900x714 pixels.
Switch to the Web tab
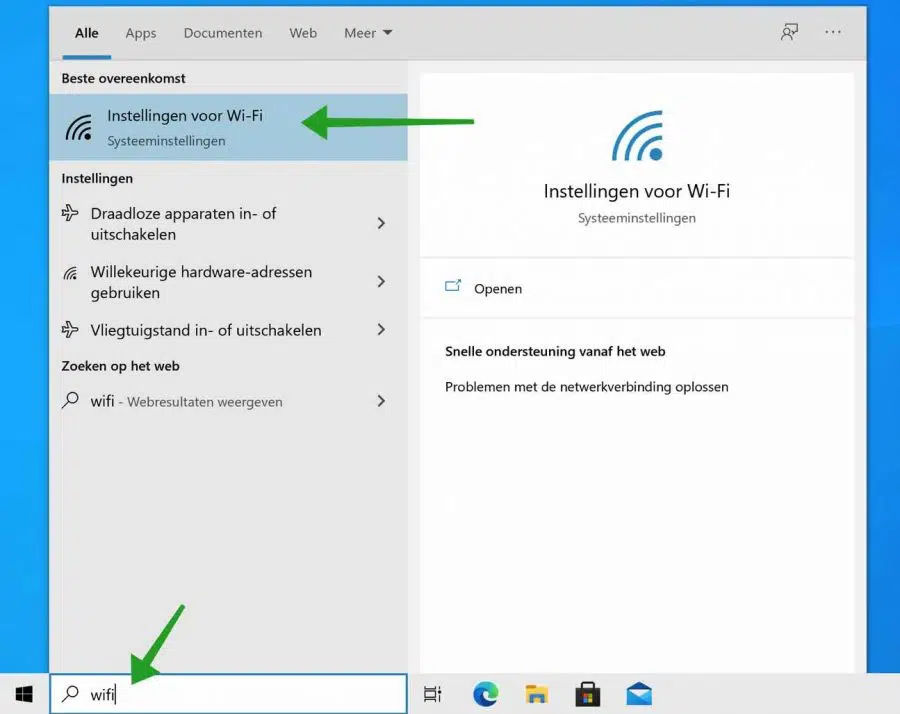[303, 33]
